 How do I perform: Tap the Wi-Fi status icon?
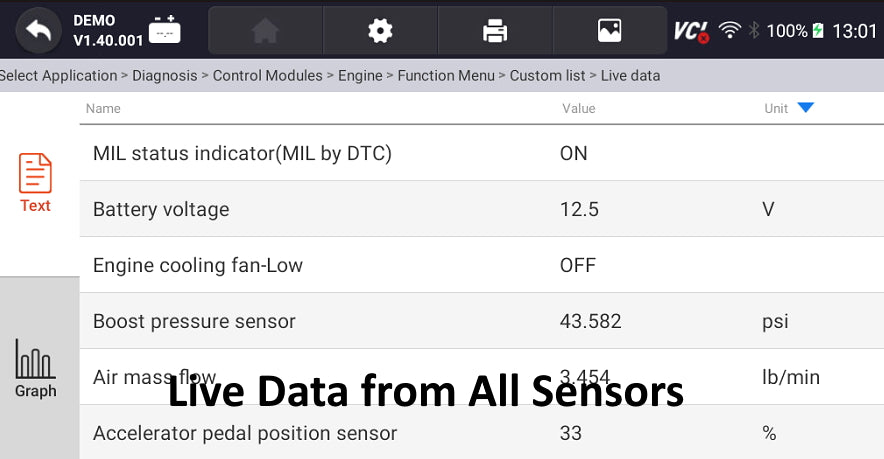click(x=729, y=31)
